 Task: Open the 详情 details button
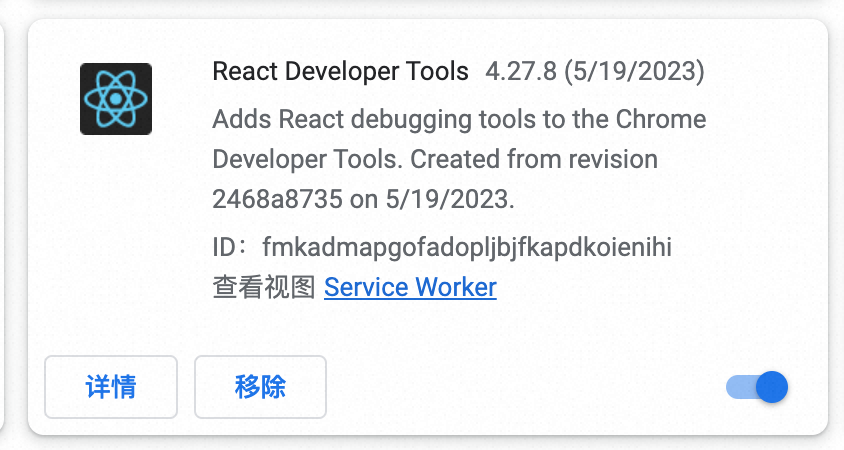click(x=111, y=387)
